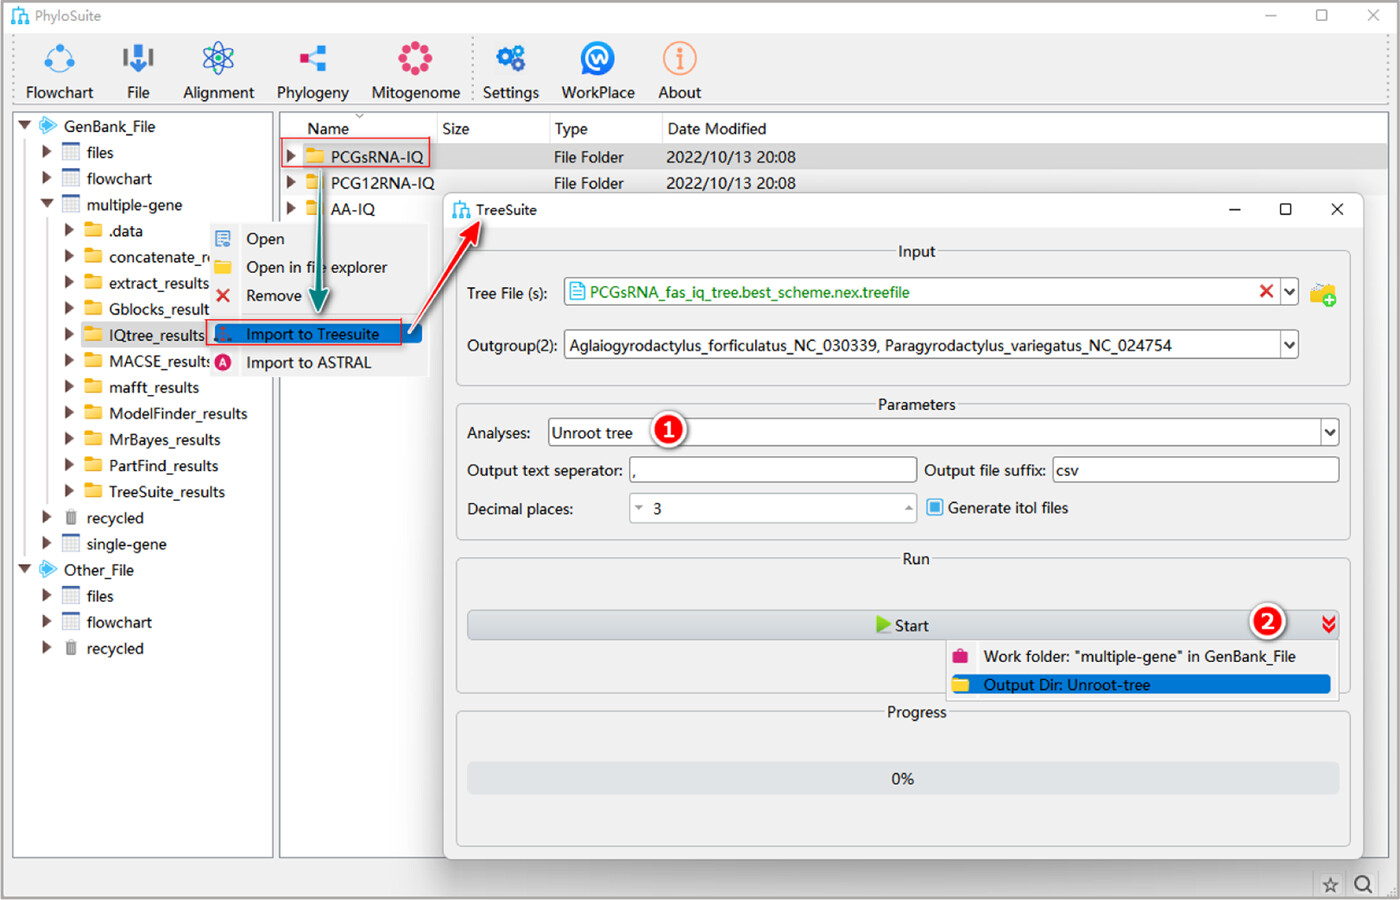Image resolution: width=1400 pixels, height=900 pixels.
Task: Select the ModelFinder_results folder
Action: click(x=177, y=413)
